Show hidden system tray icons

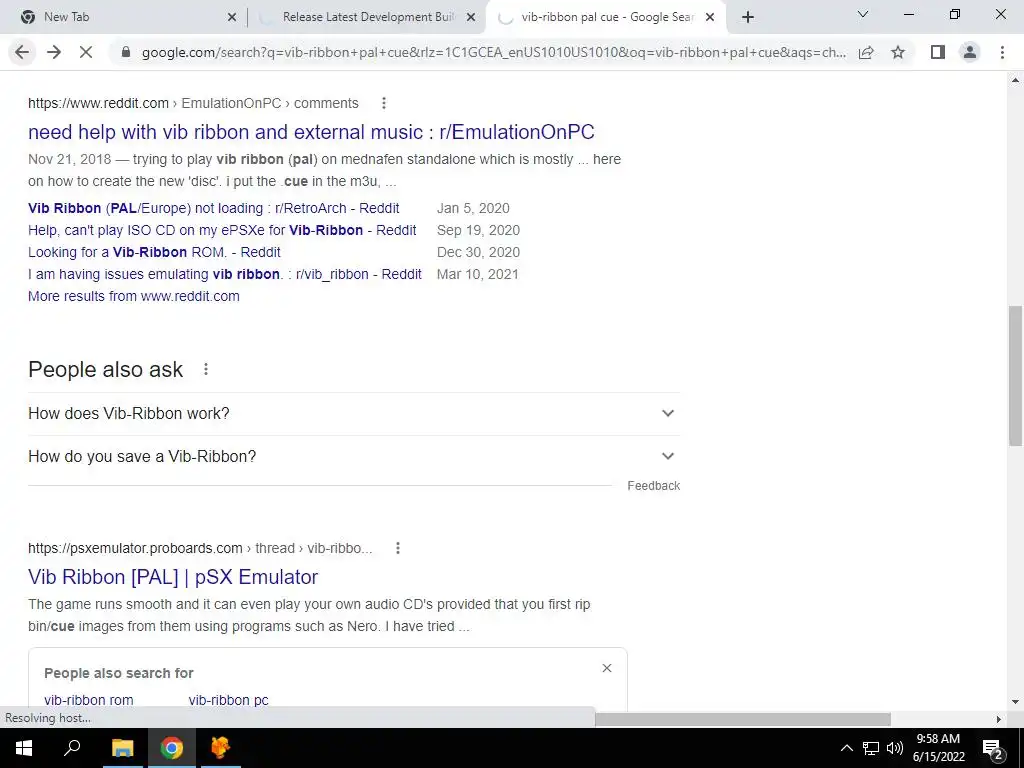click(x=846, y=748)
